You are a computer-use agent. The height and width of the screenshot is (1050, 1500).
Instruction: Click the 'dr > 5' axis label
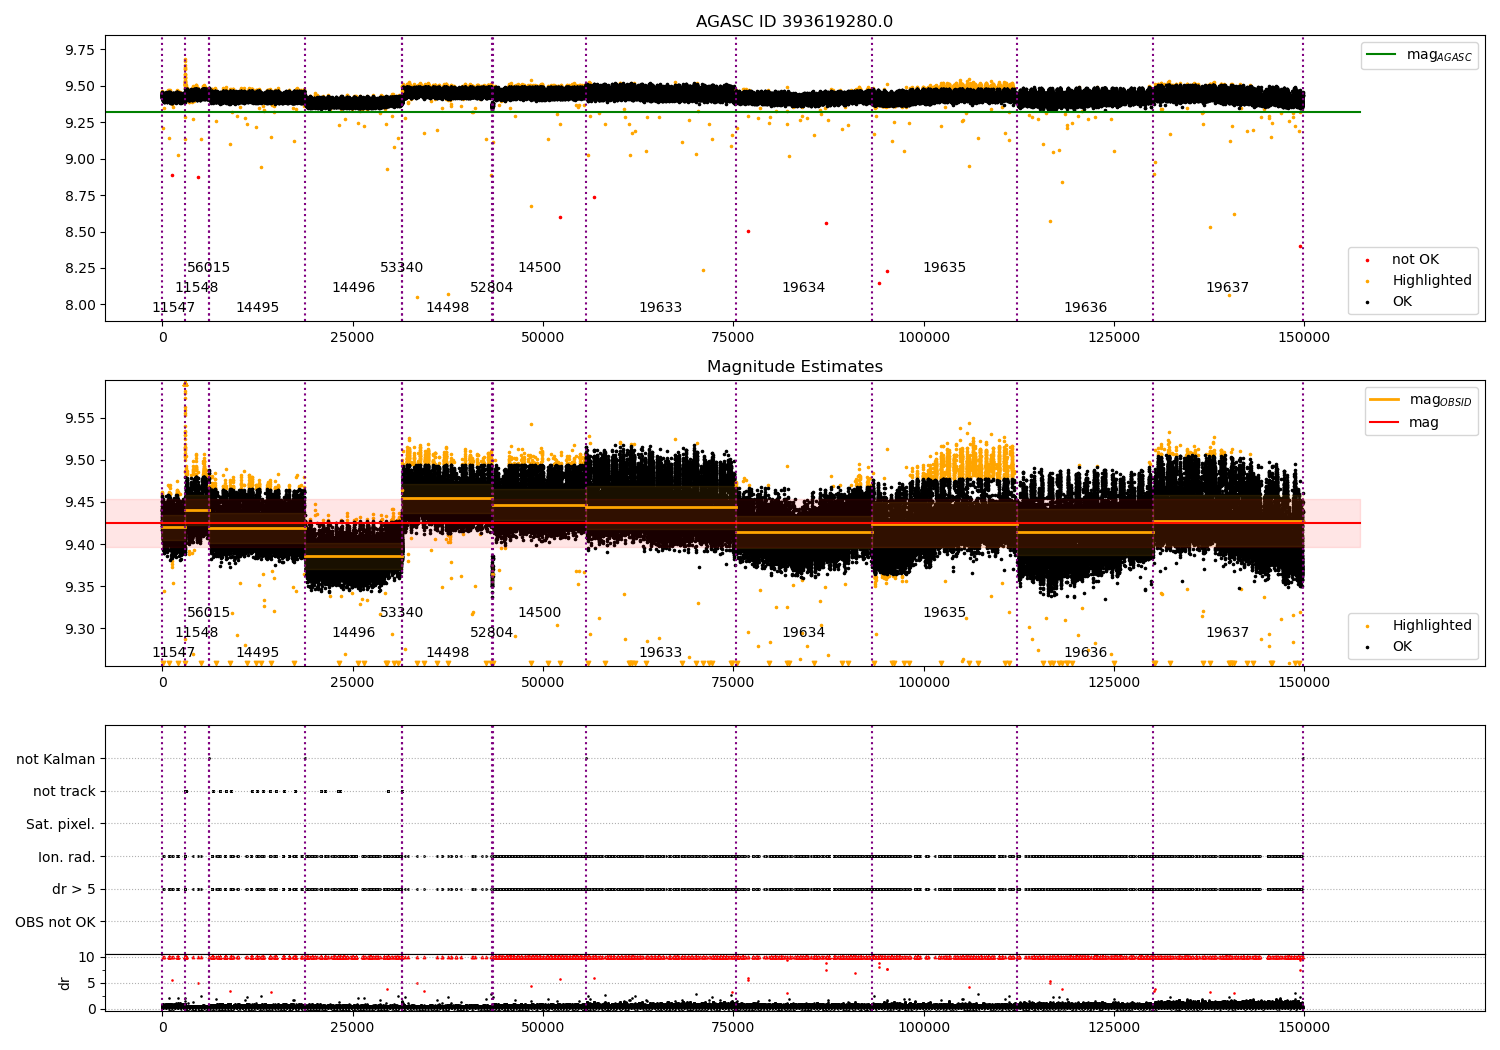click(x=74, y=890)
